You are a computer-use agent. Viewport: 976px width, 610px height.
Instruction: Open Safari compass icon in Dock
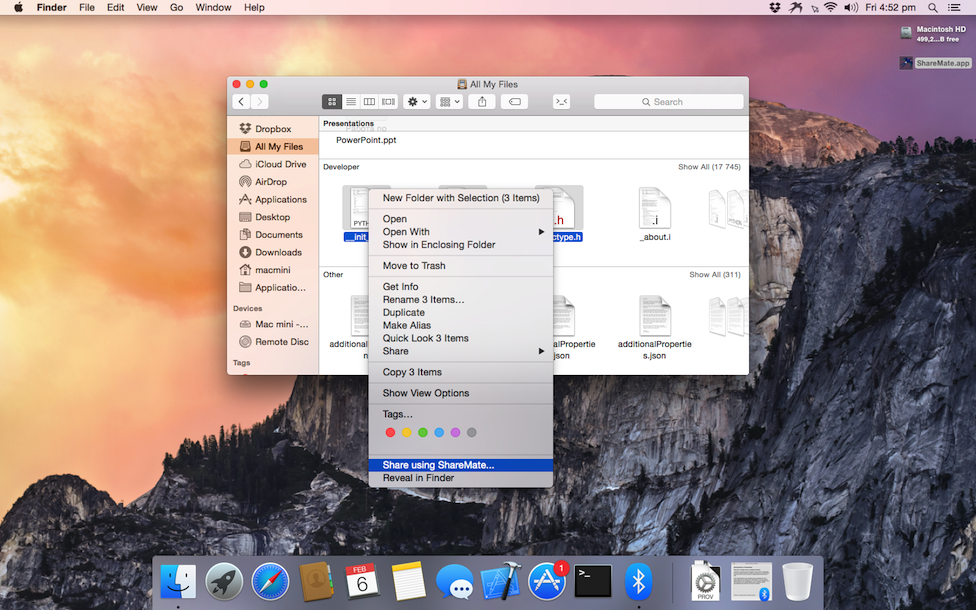coord(270,582)
